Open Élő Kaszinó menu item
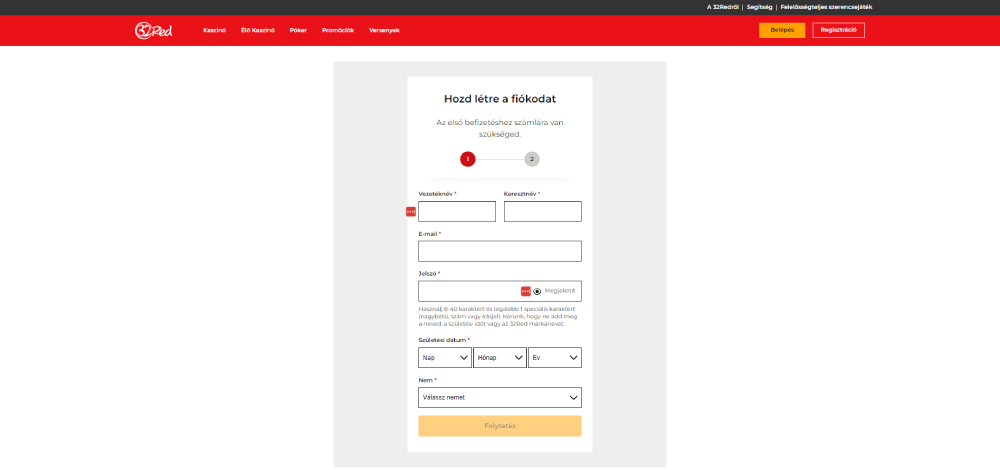The width and height of the screenshot is (1000, 470). click(x=257, y=30)
